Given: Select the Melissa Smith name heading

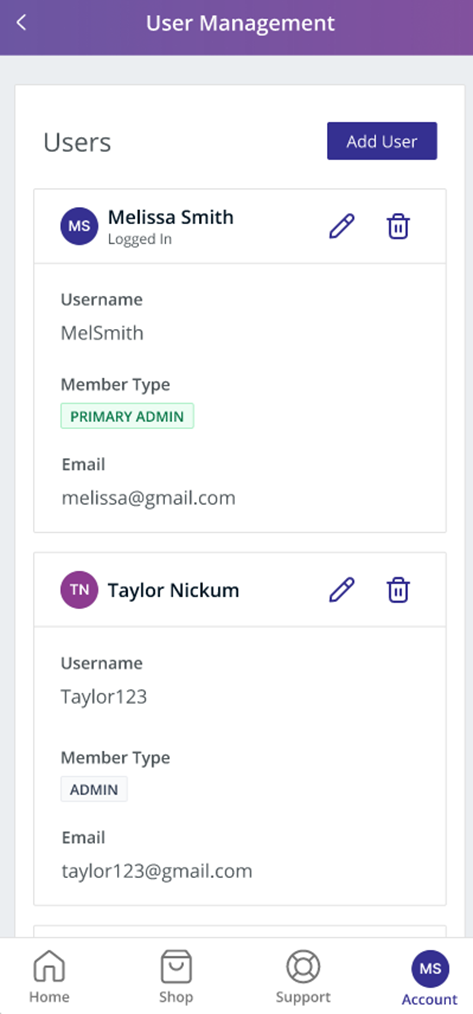Looking at the screenshot, I should 171,217.
